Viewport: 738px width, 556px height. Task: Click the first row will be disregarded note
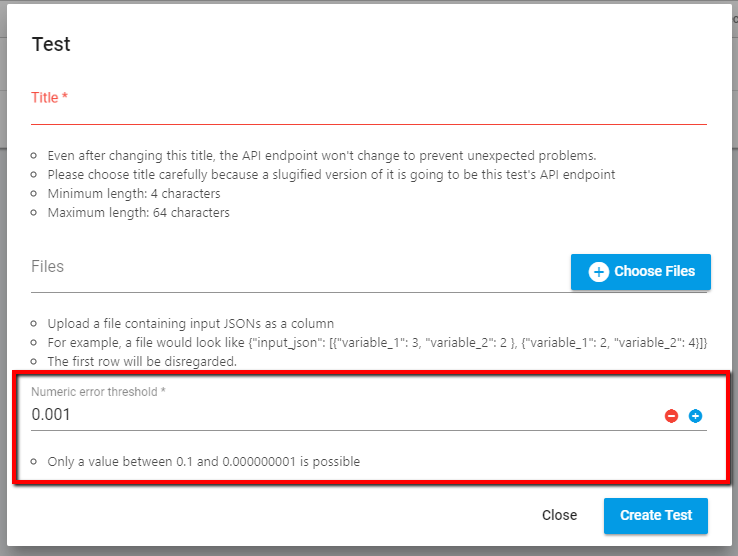point(142,362)
